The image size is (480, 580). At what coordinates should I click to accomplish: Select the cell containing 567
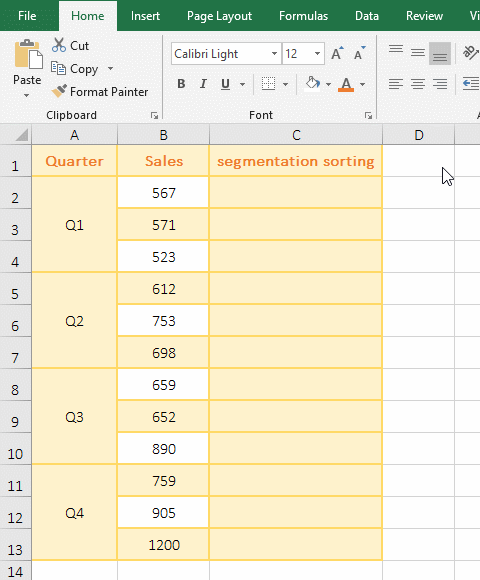pos(163,193)
